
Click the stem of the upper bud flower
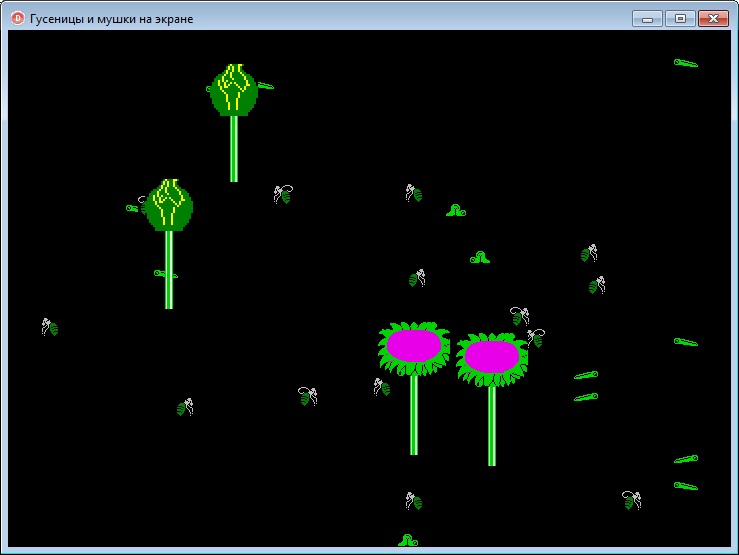[x=234, y=149]
